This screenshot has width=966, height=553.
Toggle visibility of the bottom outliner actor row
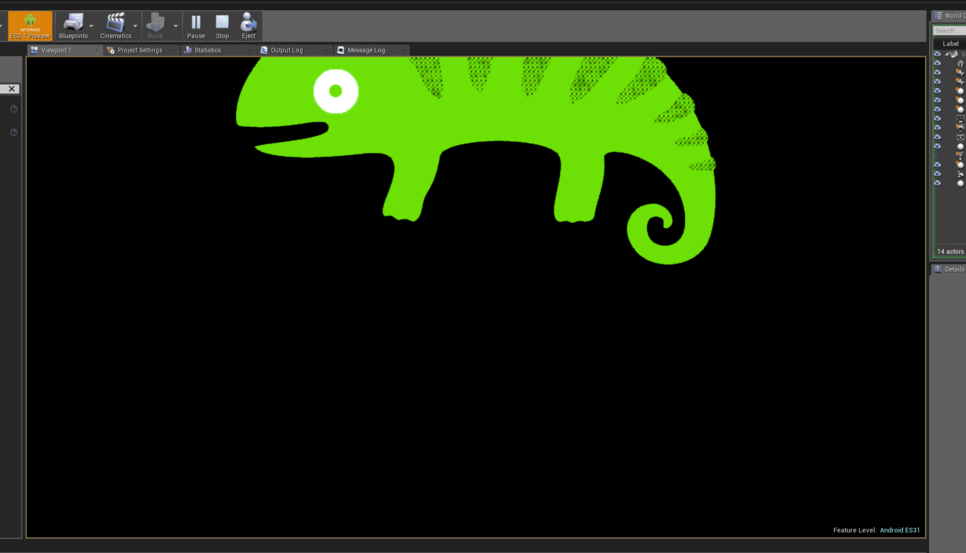coord(938,183)
